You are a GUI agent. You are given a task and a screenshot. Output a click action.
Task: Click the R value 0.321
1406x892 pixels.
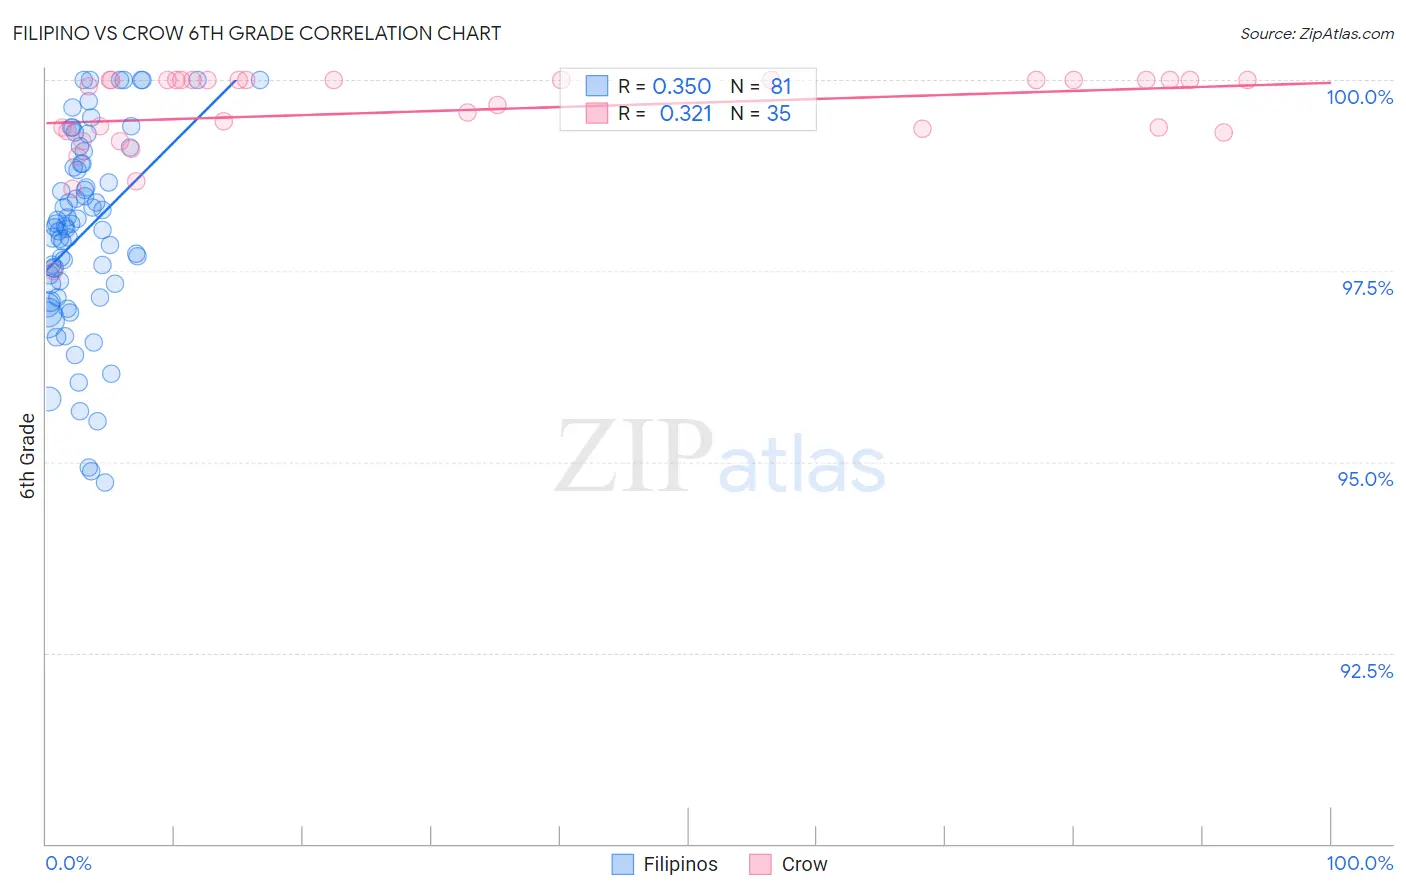click(x=685, y=113)
